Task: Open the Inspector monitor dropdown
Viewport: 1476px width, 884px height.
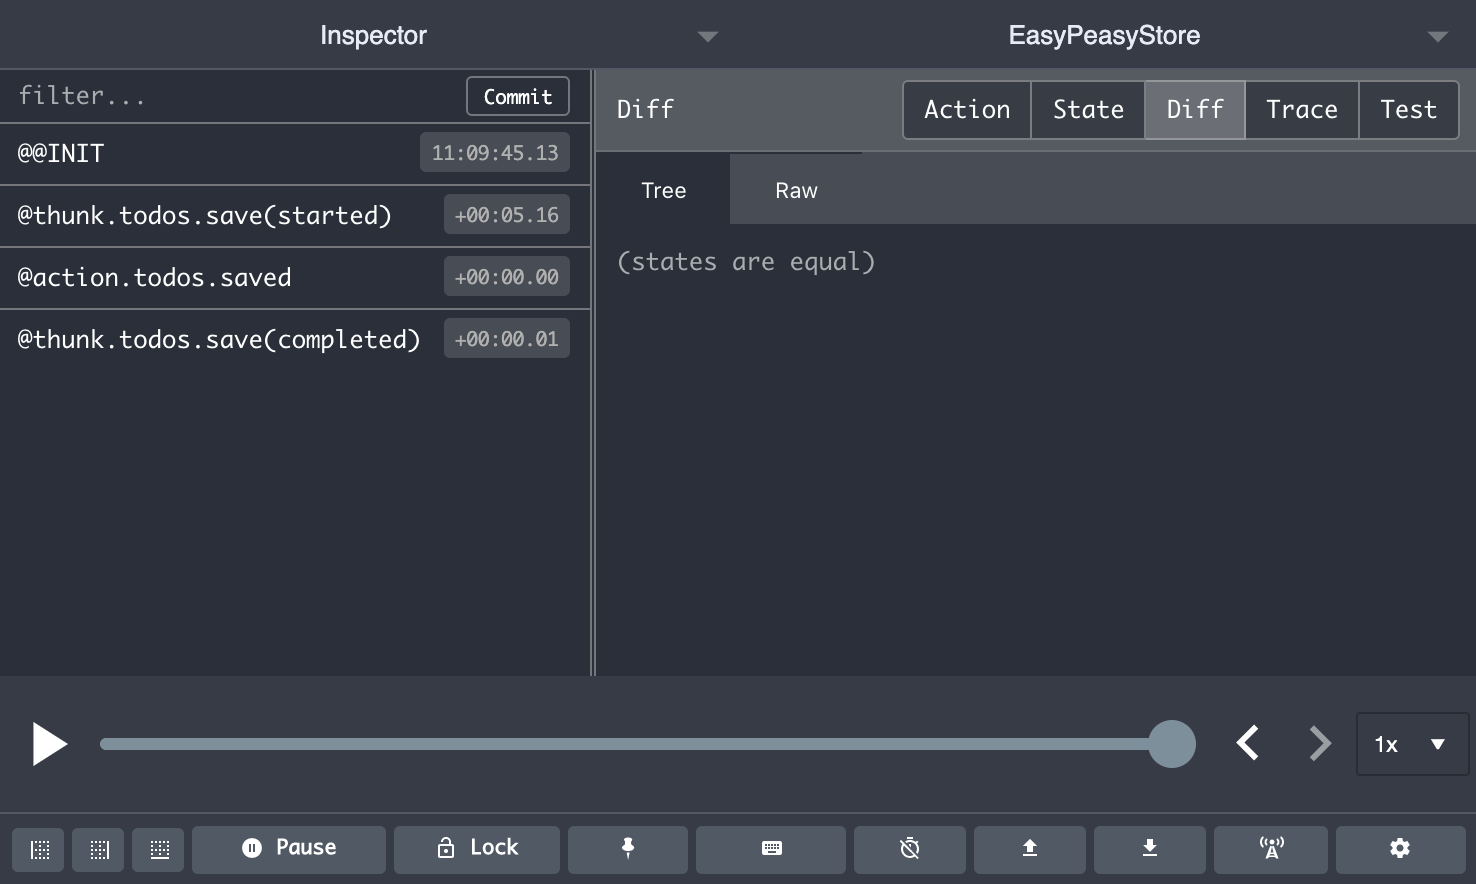Action: (x=707, y=36)
